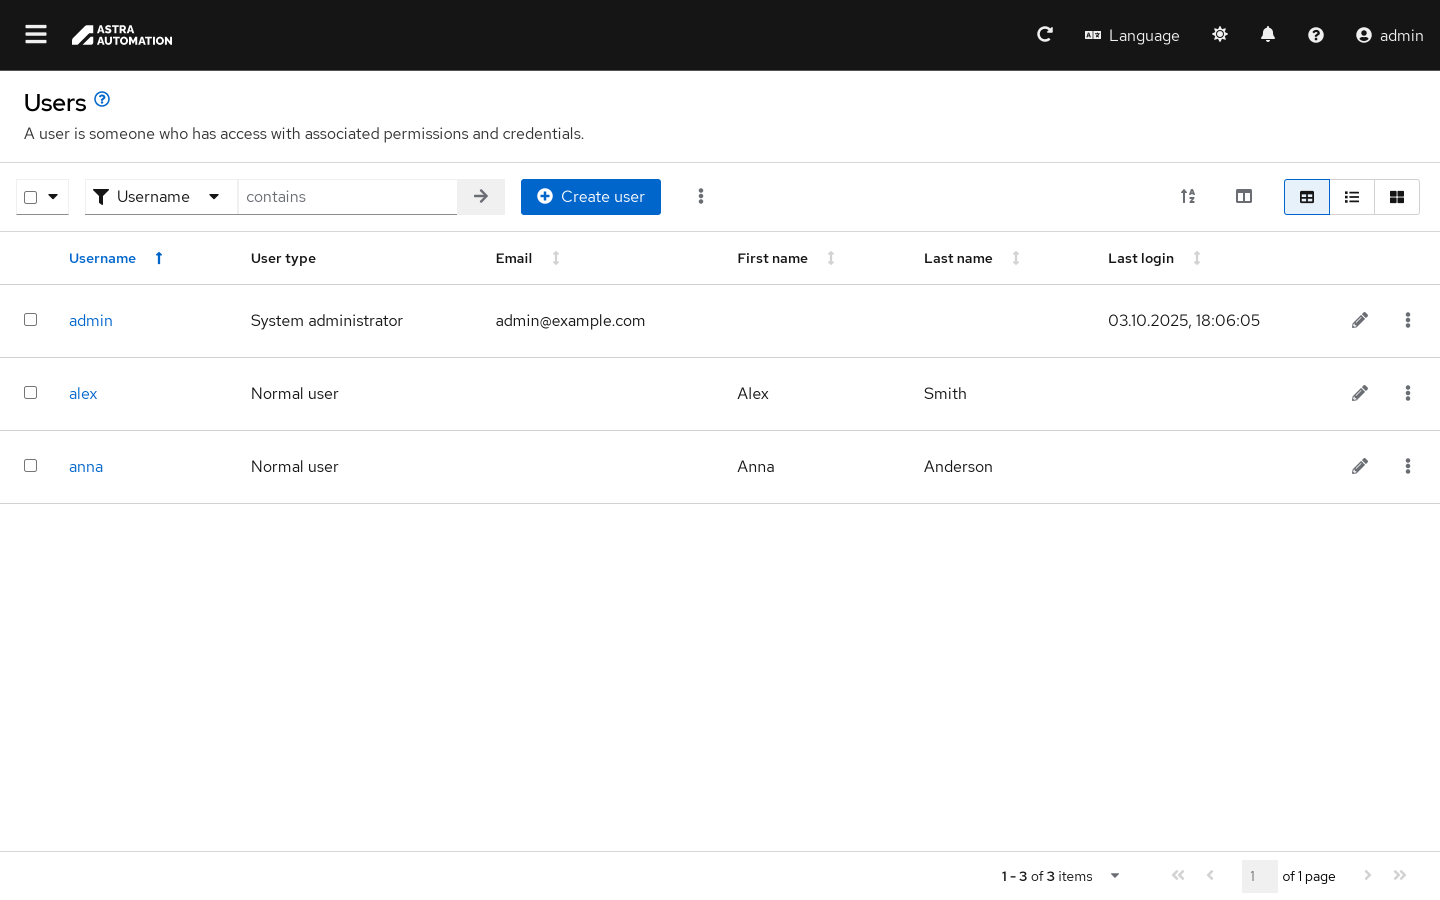This screenshot has height=900, width=1440.
Task: Click the Create user button
Action: (x=590, y=197)
